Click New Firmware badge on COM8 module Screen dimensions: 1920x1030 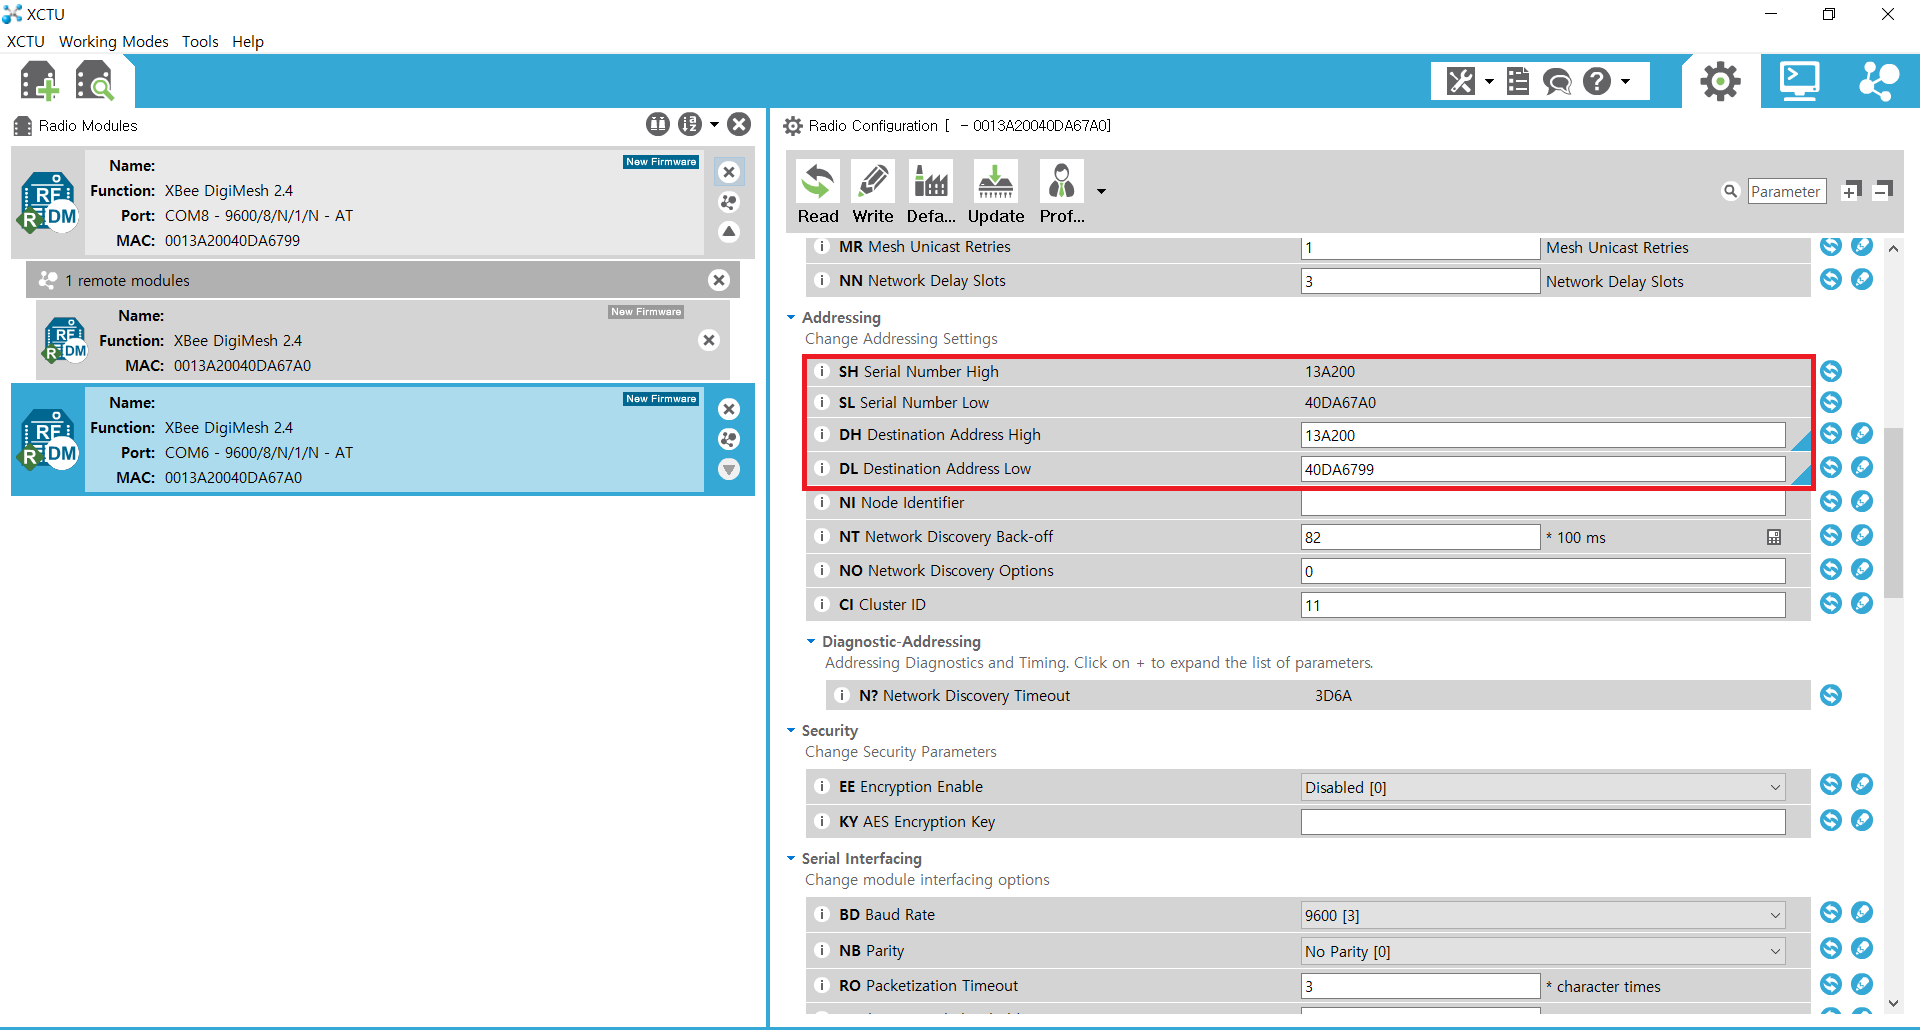click(661, 162)
